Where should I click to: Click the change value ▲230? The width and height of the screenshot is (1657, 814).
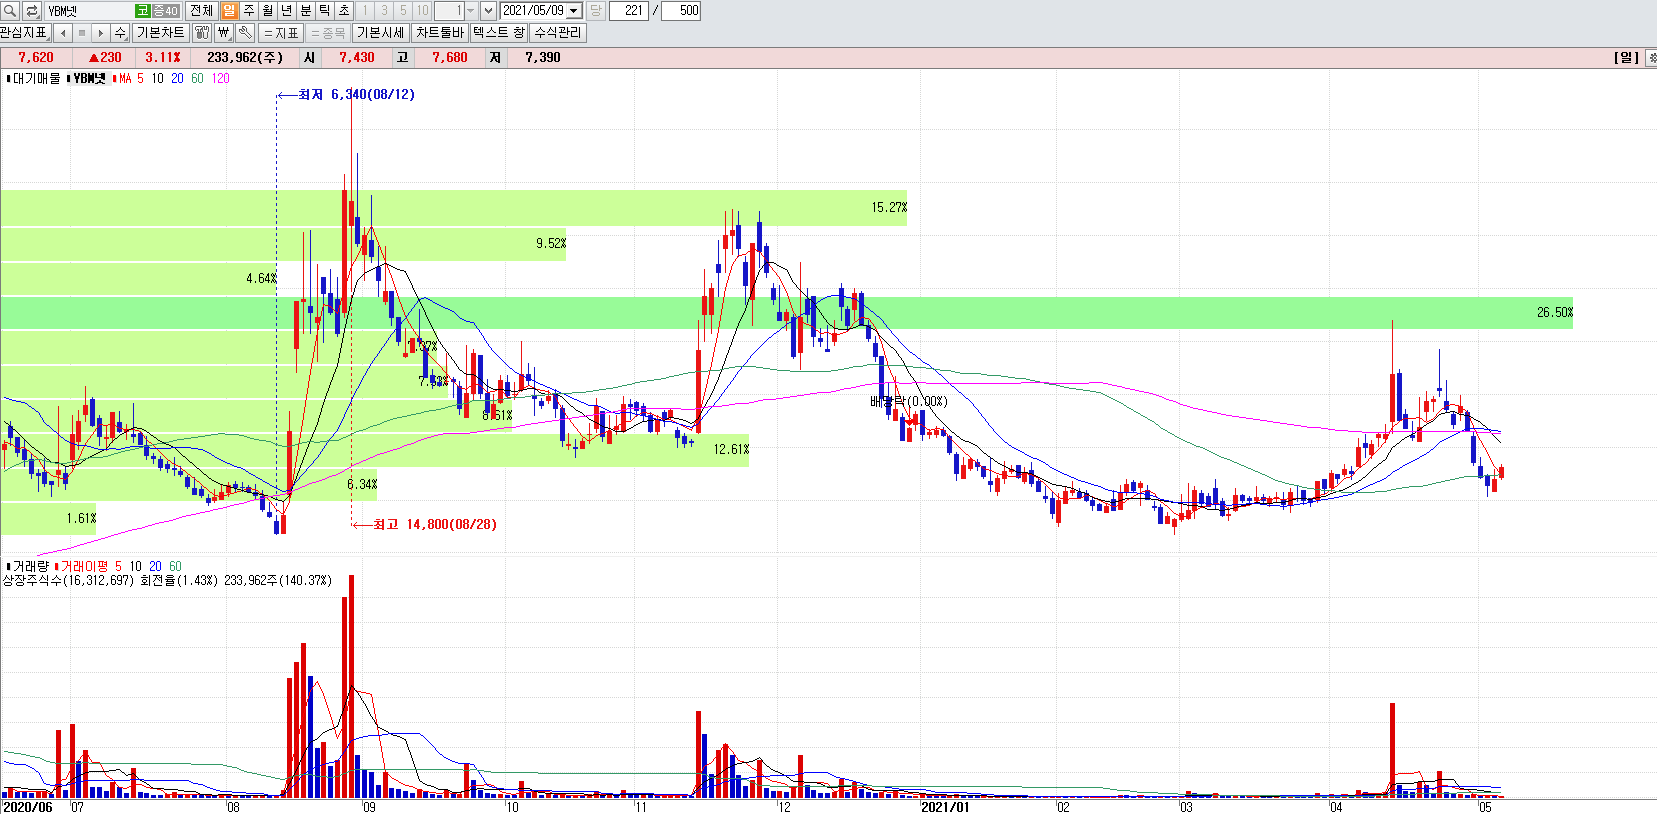[105, 58]
